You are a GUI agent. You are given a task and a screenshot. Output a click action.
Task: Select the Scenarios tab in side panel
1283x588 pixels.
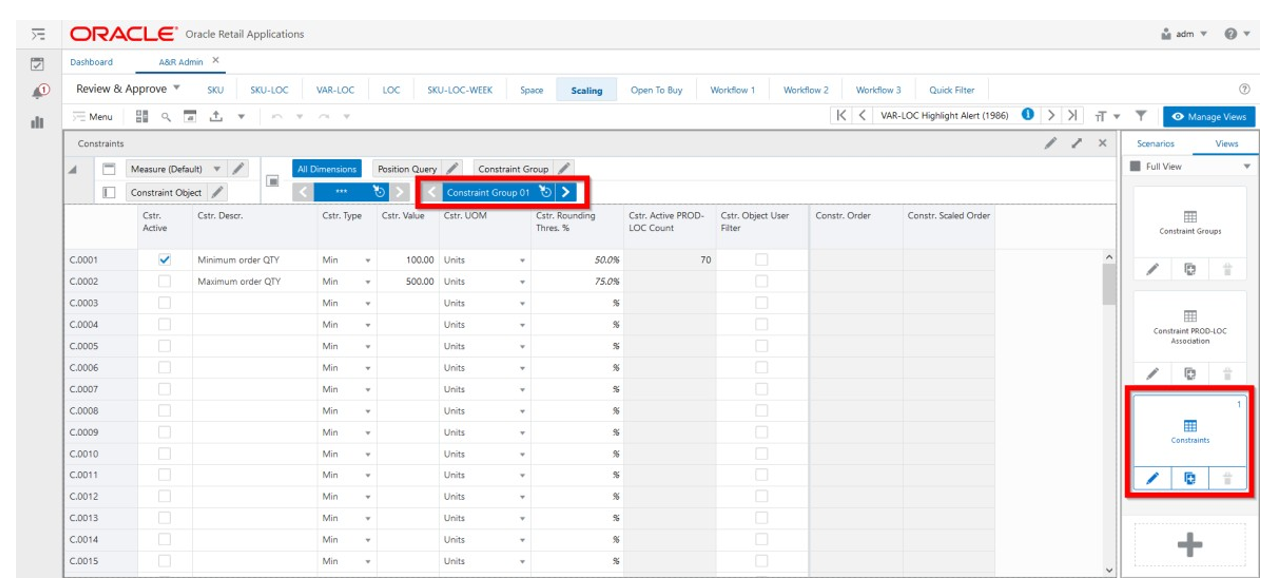pyautogui.click(x=1155, y=144)
